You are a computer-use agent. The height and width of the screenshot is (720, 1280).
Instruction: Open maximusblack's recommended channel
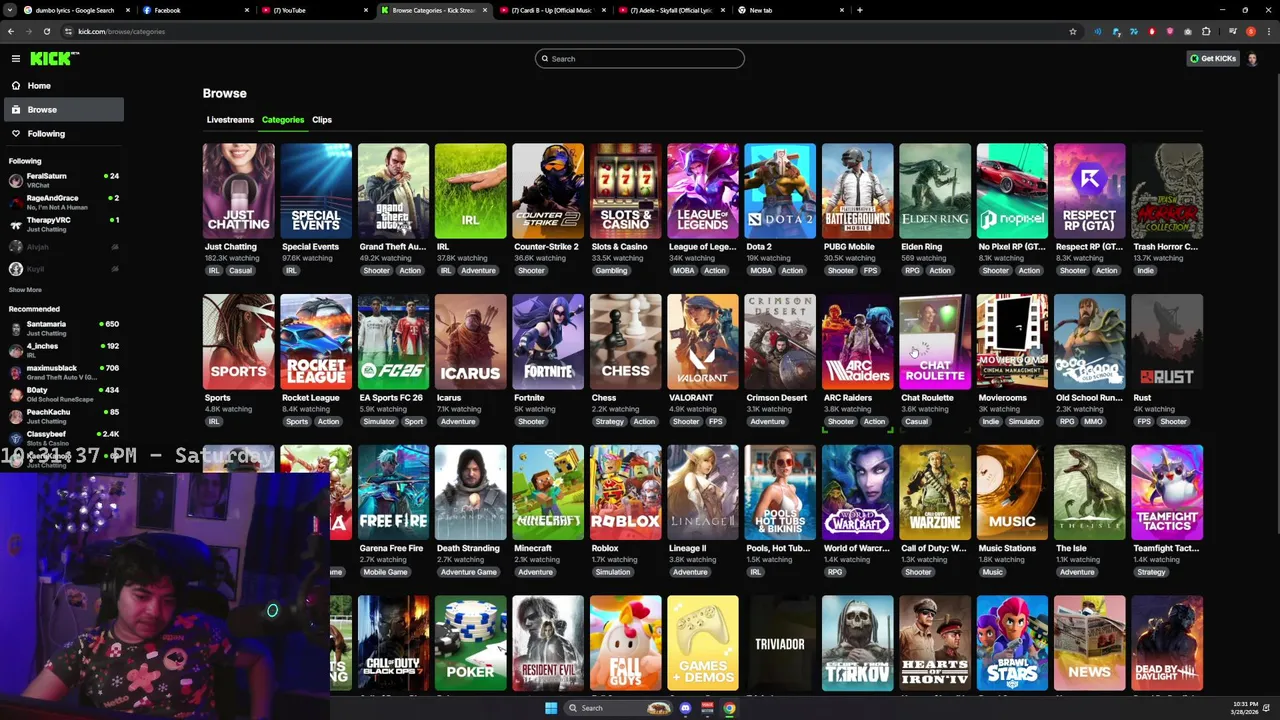click(62, 373)
